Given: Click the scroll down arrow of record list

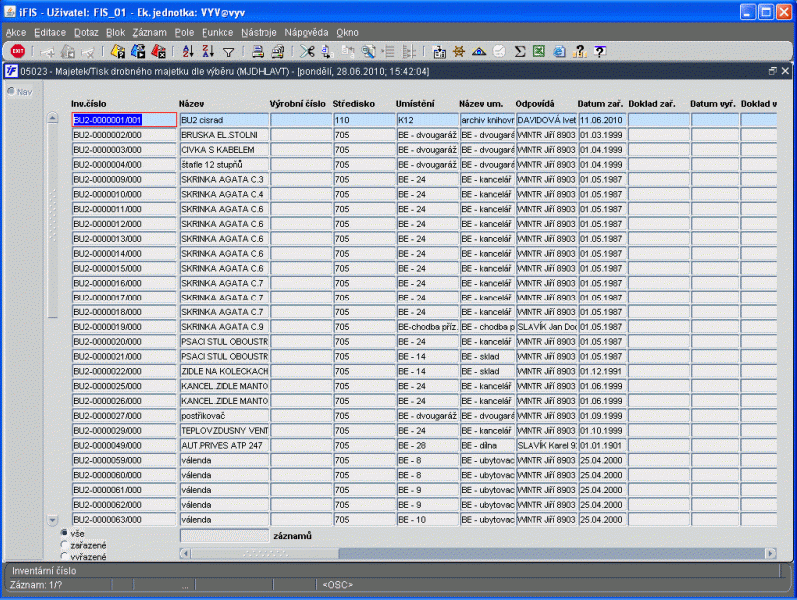Looking at the screenshot, I should pyautogui.click(x=53, y=520).
